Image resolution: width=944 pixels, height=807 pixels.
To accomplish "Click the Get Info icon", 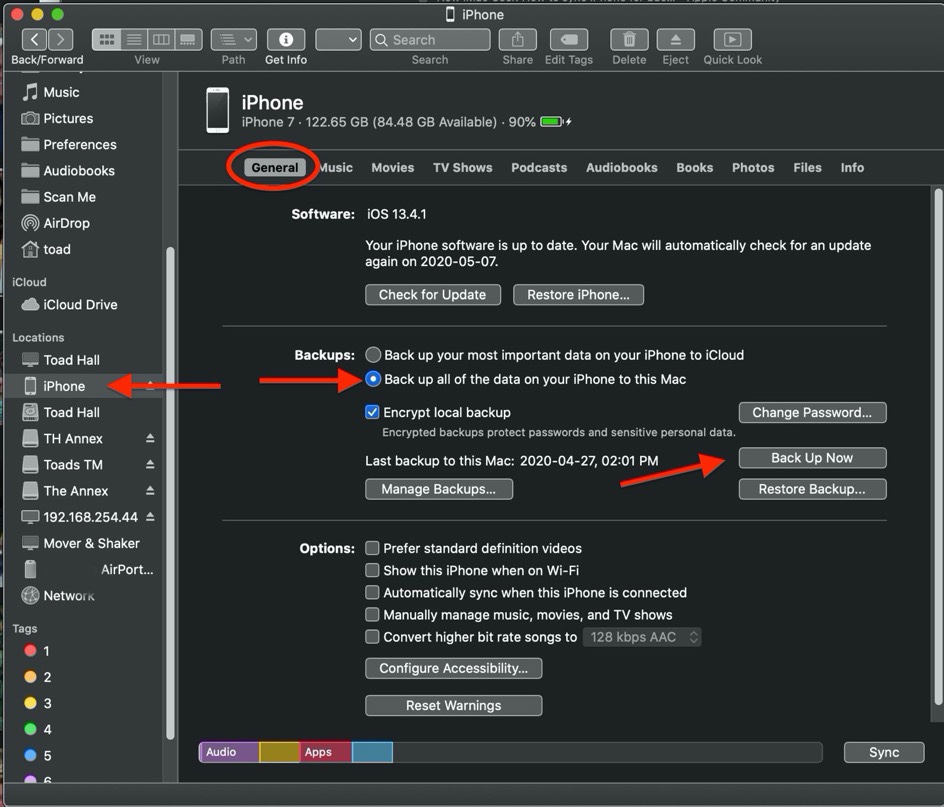I will coord(286,40).
